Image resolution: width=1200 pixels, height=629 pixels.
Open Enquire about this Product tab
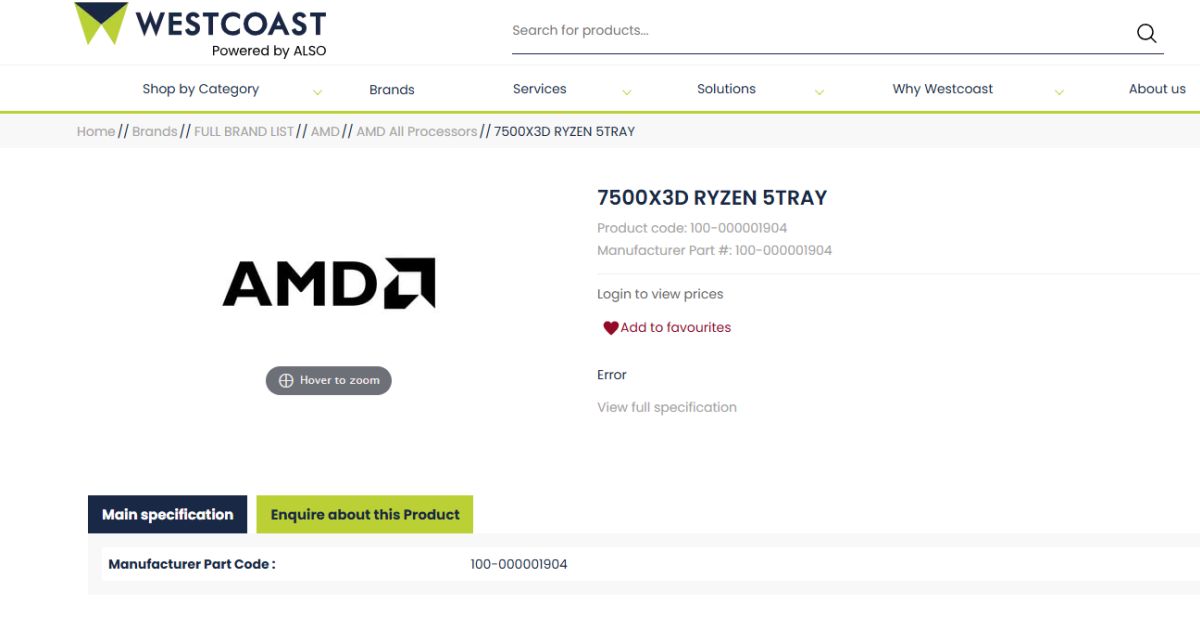tap(365, 515)
